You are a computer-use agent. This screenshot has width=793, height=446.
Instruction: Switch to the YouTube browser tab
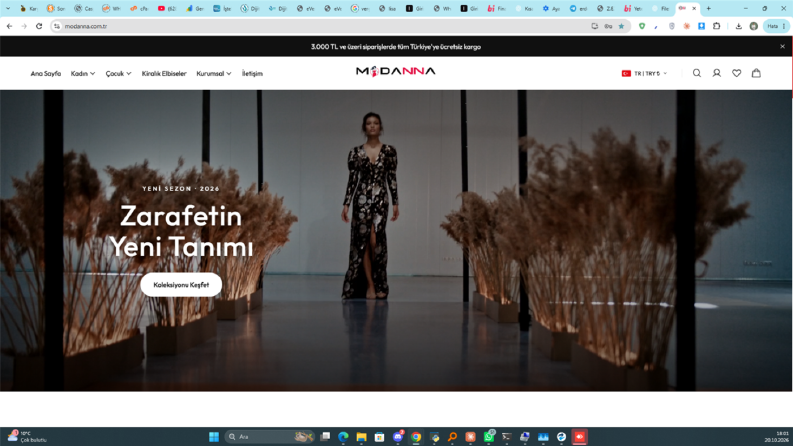click(x=166, y=9)
